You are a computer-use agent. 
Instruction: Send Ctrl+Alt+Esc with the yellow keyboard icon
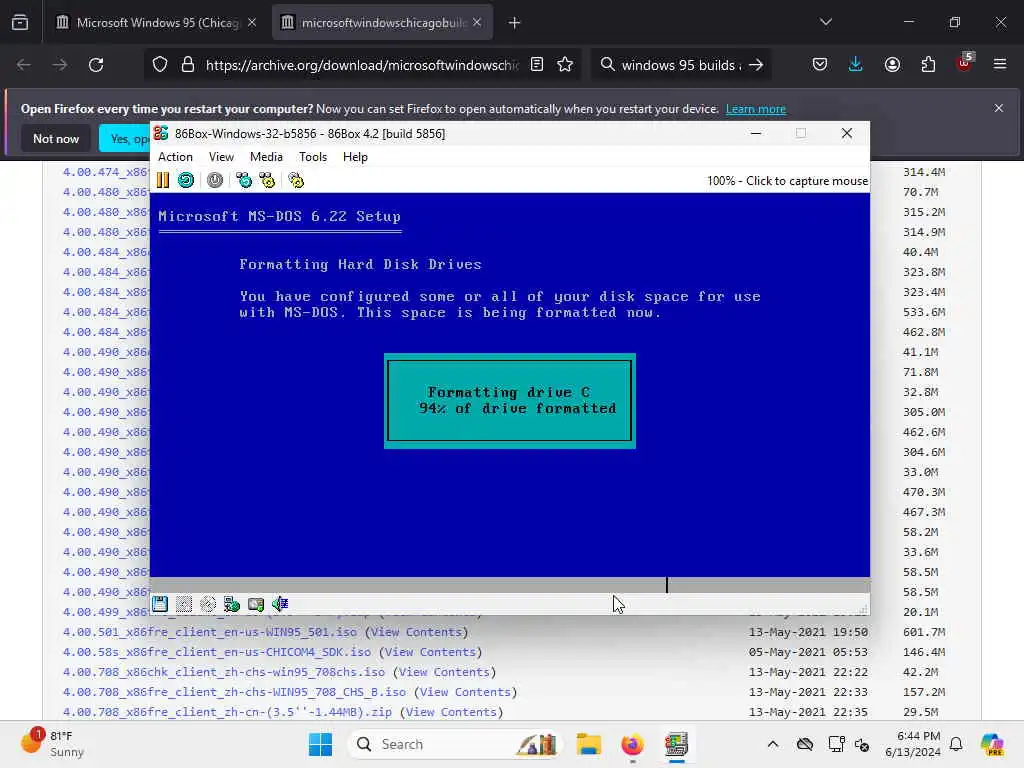(x=267, y=180)
